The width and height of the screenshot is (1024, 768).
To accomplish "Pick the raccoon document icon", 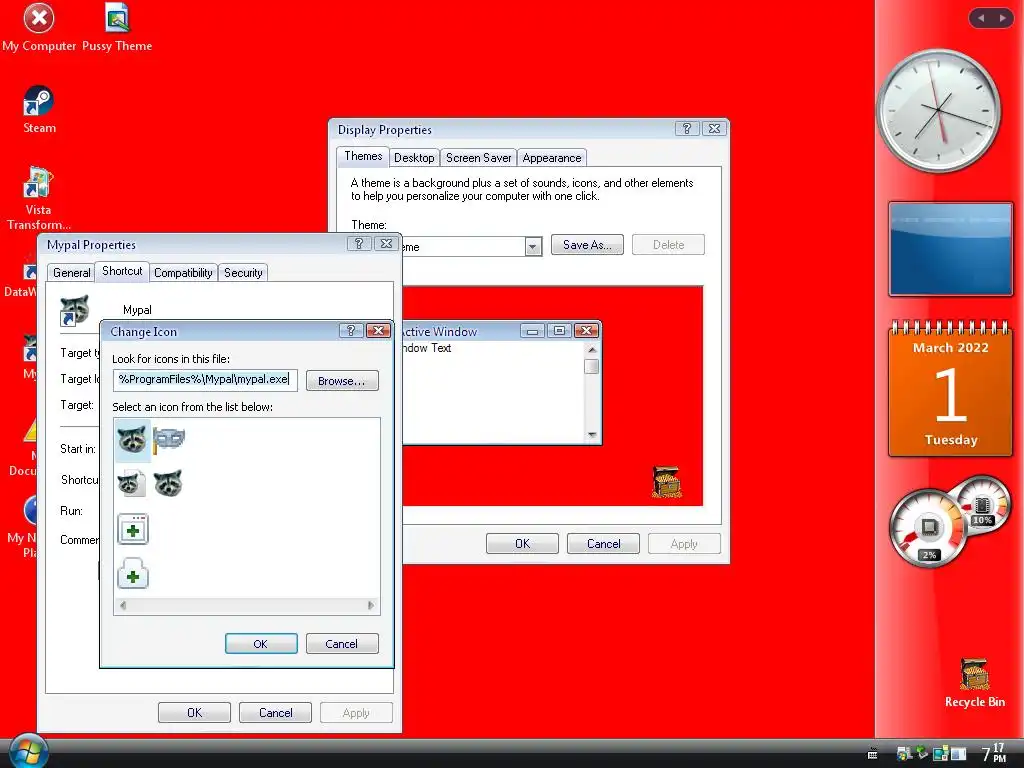I will point(132,484).
